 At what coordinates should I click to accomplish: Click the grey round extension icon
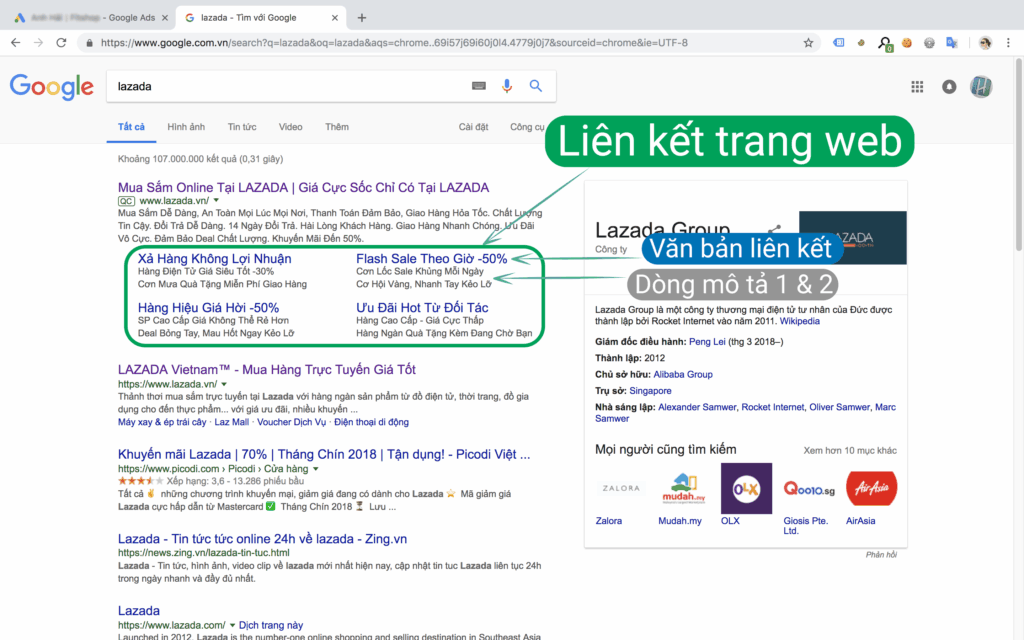tap(929, 42)
